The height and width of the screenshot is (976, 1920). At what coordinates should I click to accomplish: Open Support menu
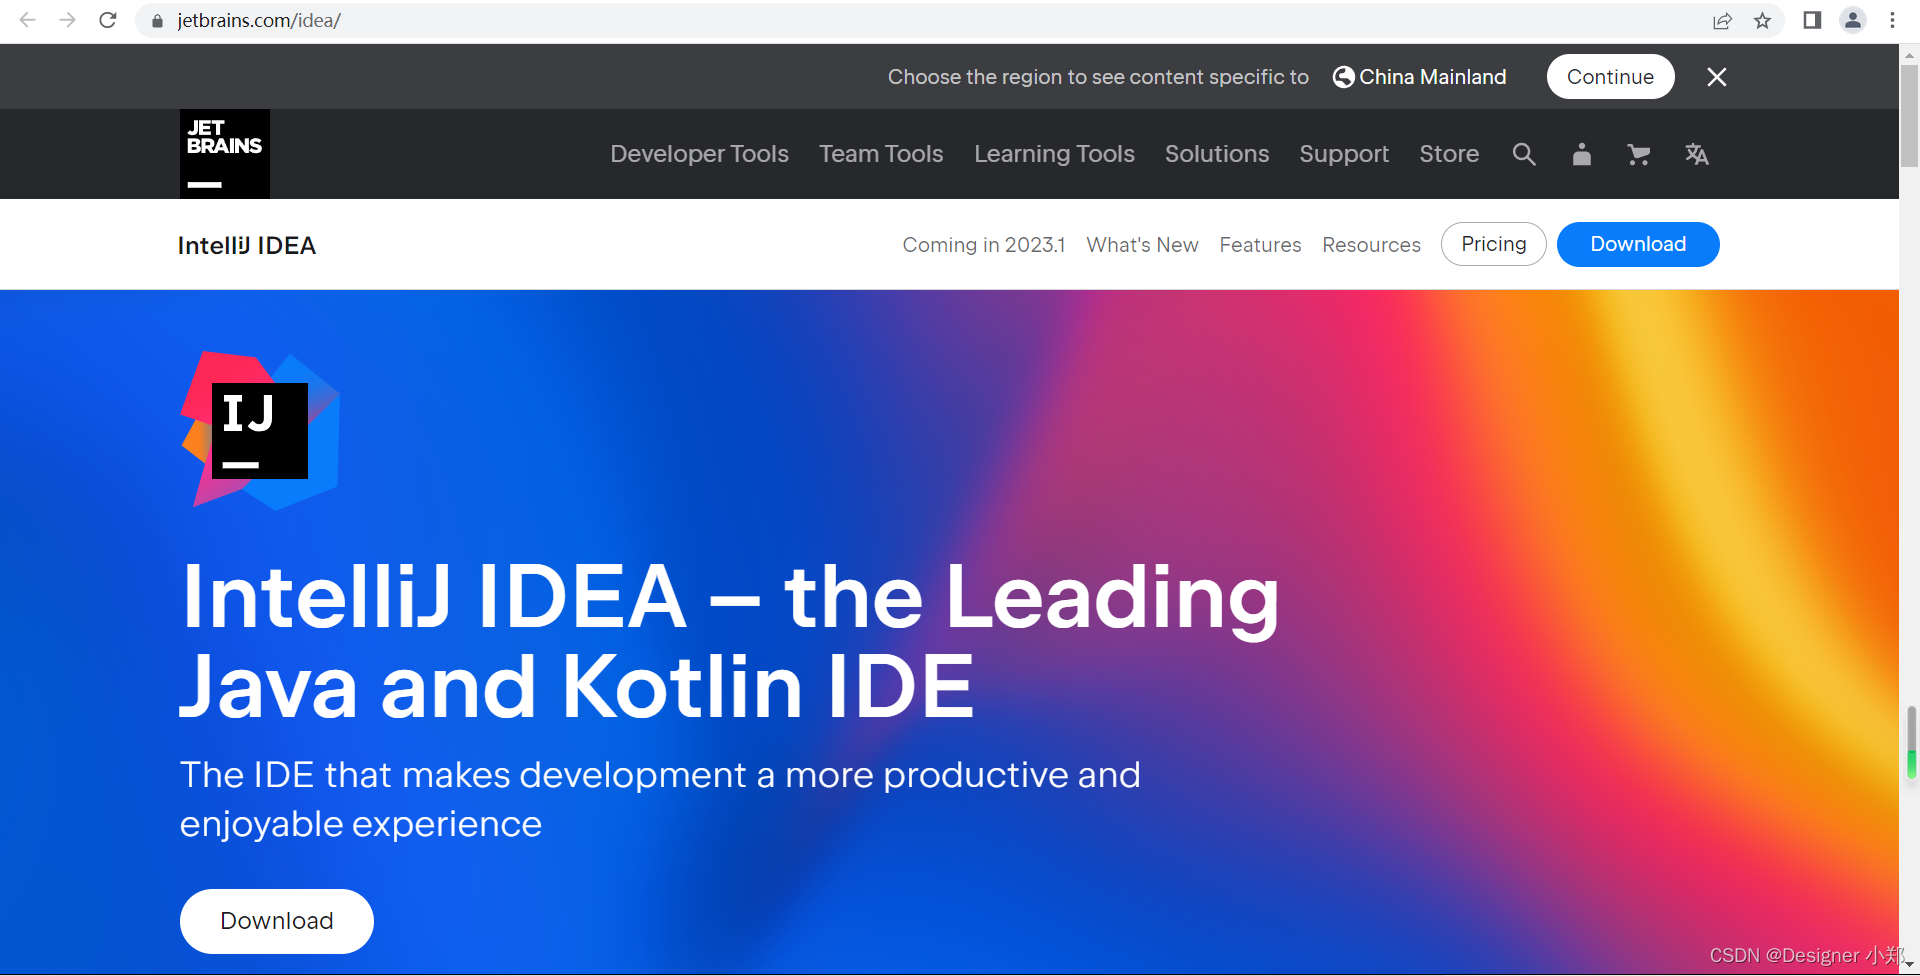coord(1344,154)
